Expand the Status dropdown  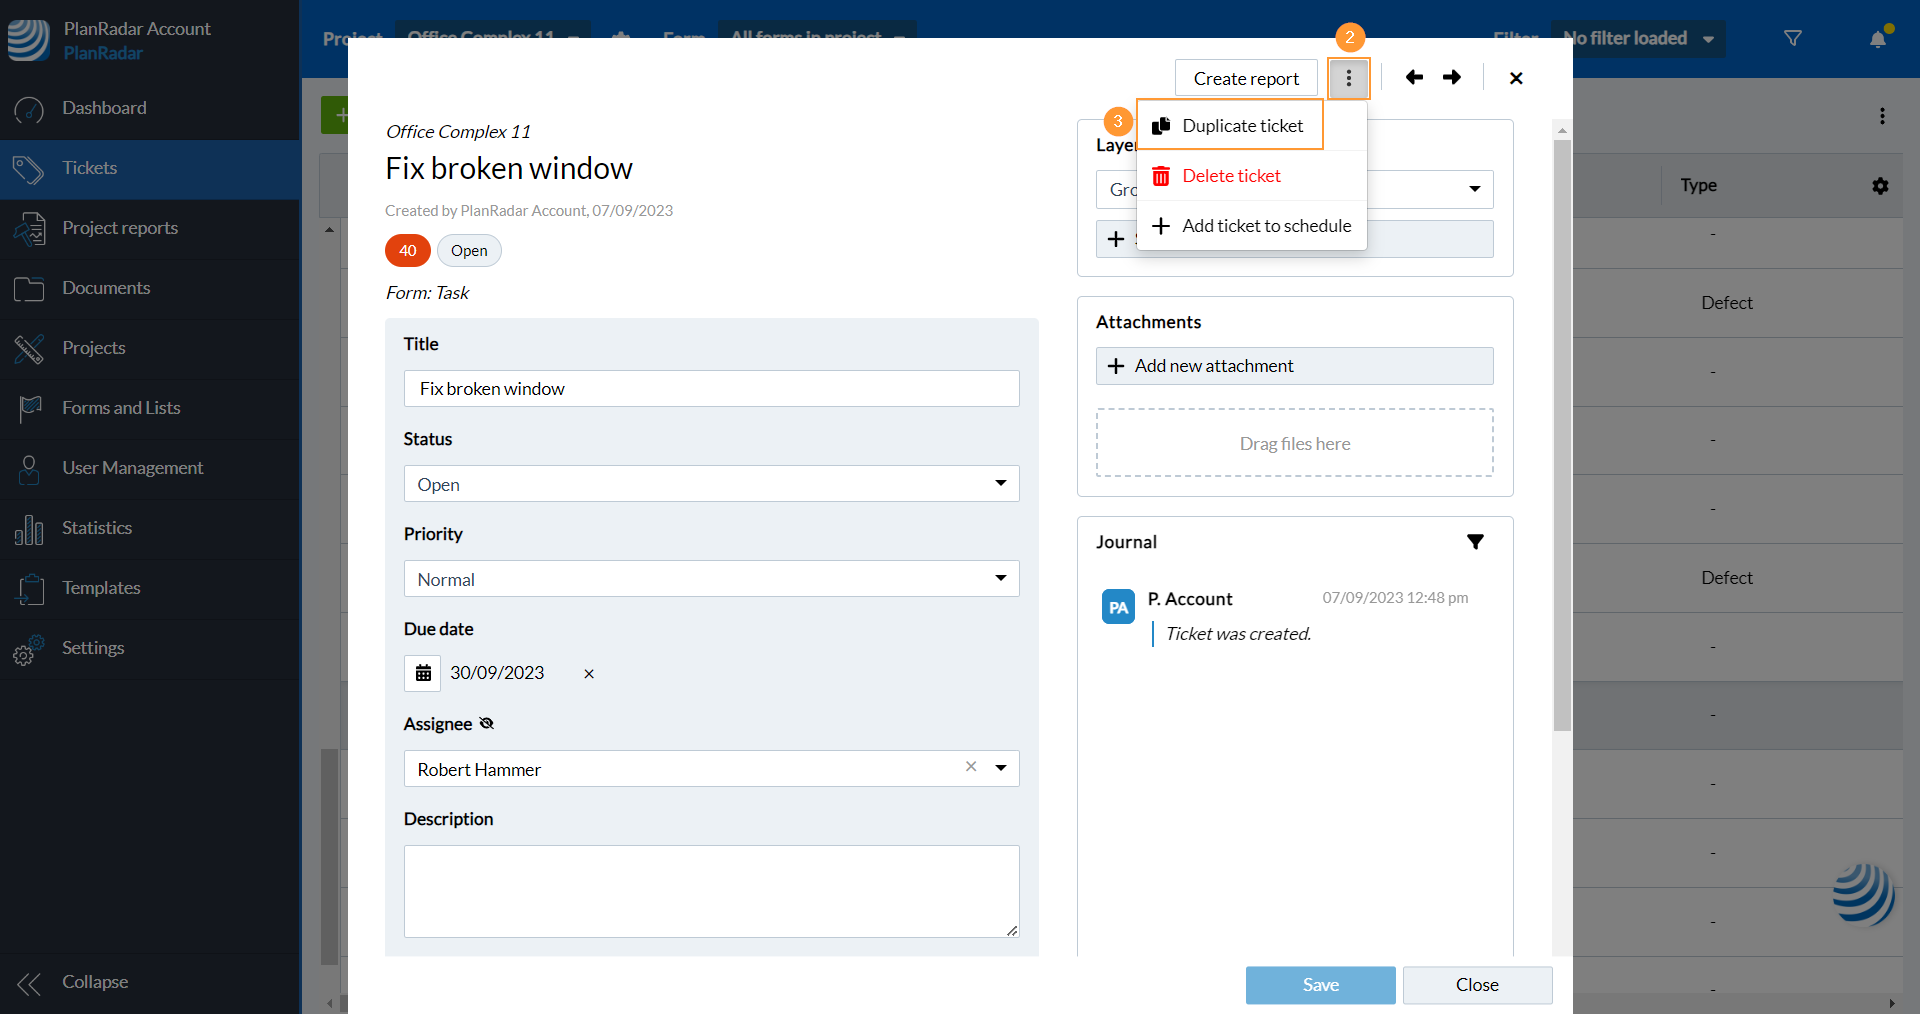[1000, 484]
